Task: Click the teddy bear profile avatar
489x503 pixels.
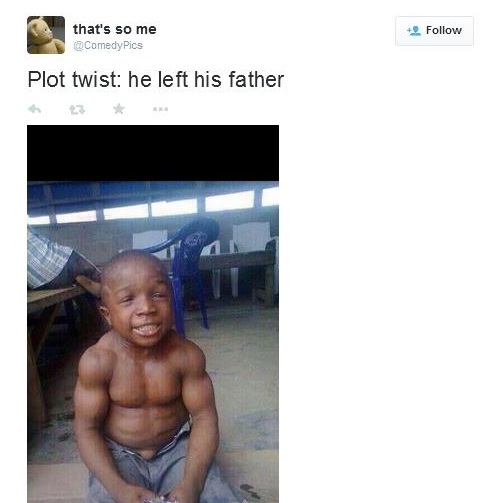Action: (x=46, y=35)
